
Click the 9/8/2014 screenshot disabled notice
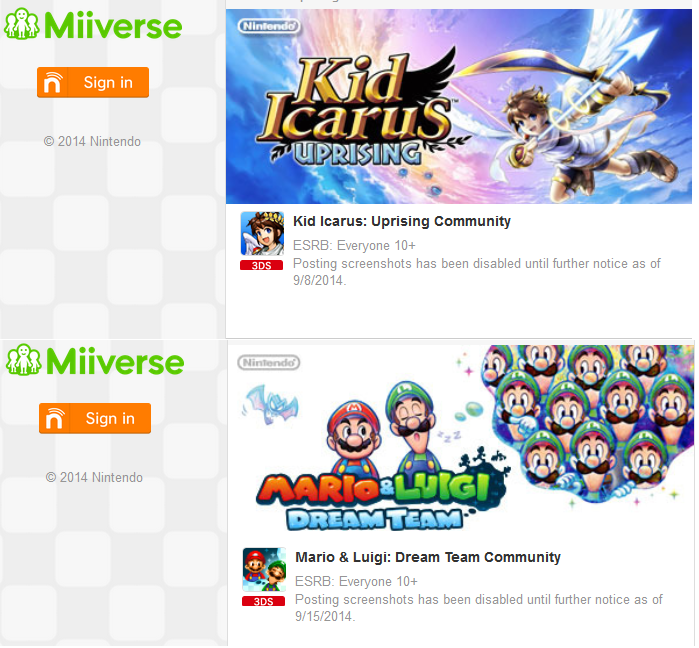477,272
